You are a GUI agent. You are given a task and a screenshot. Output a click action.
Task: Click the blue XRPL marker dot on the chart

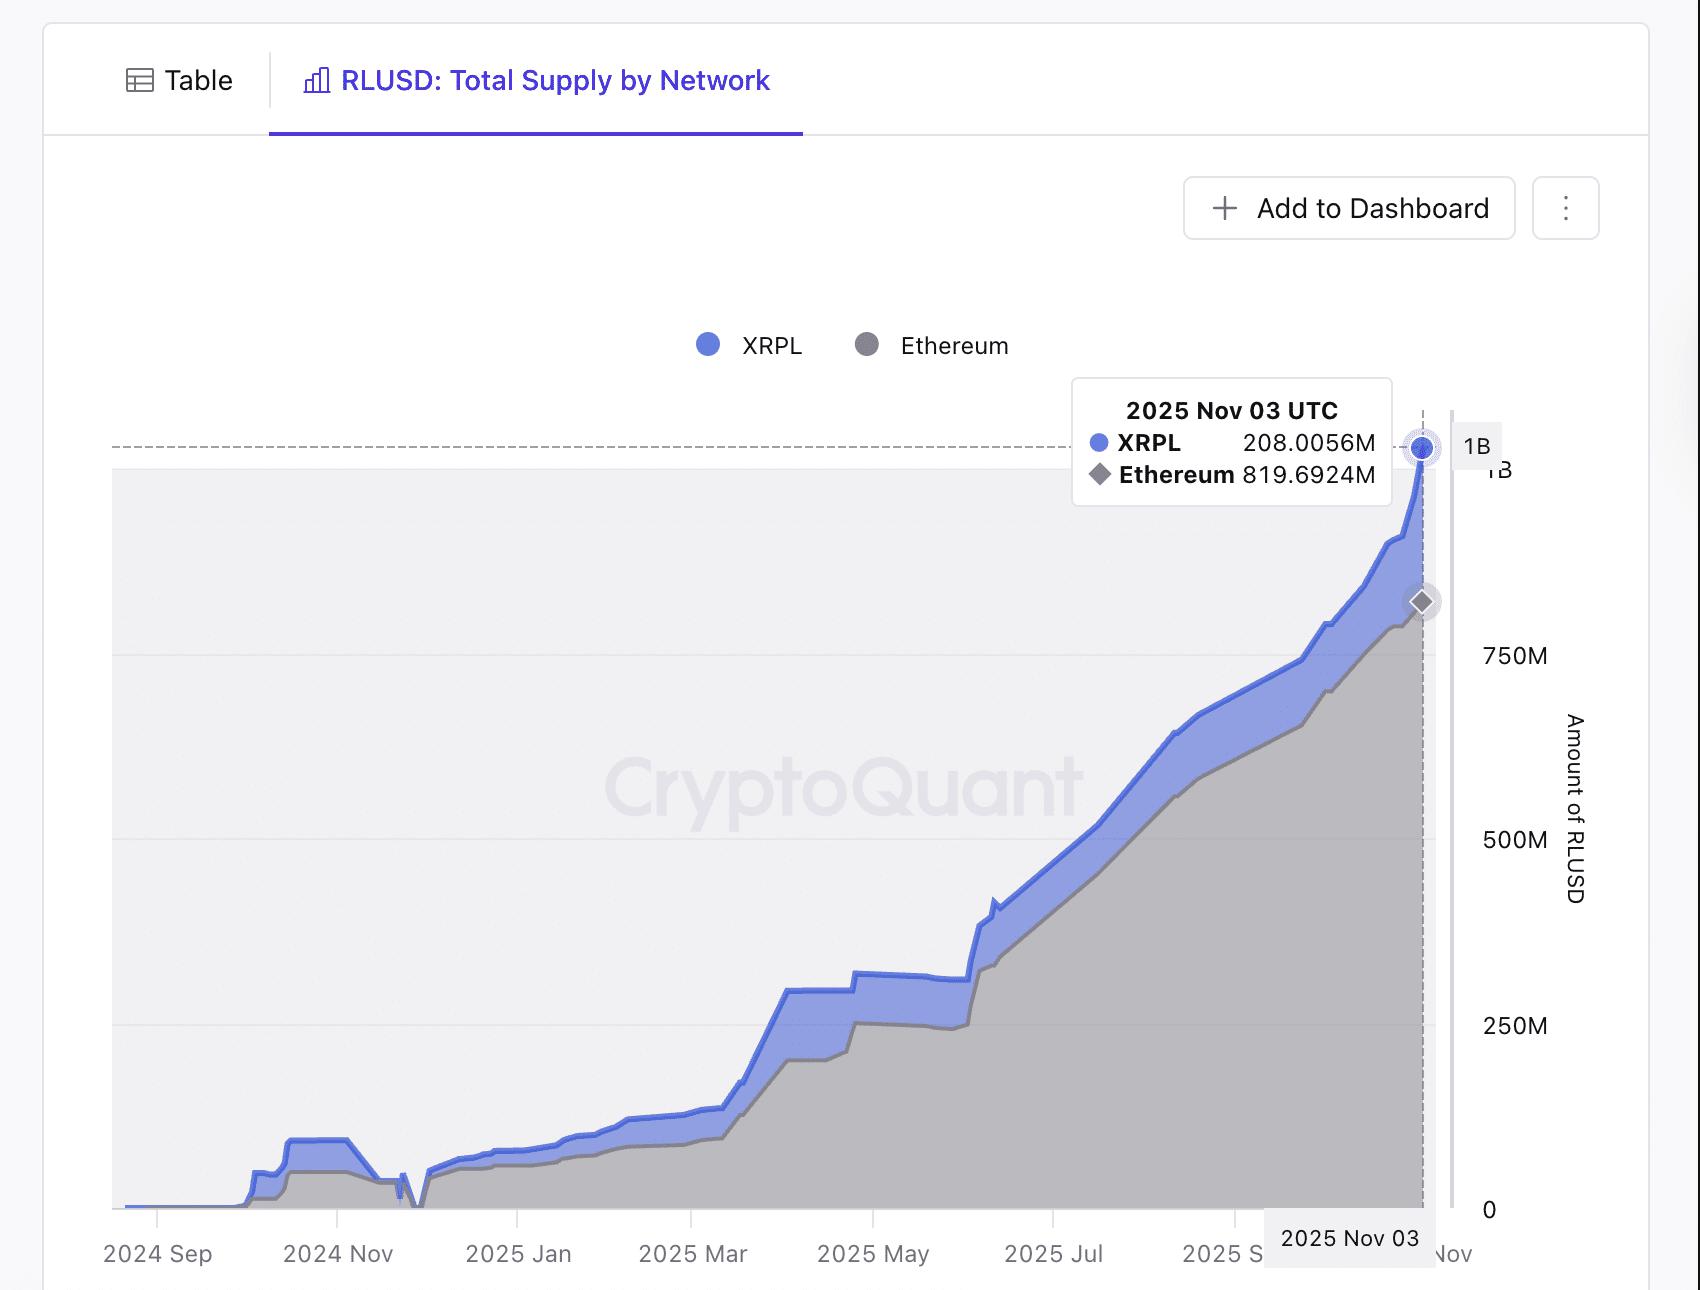[x=1422, y=449]
